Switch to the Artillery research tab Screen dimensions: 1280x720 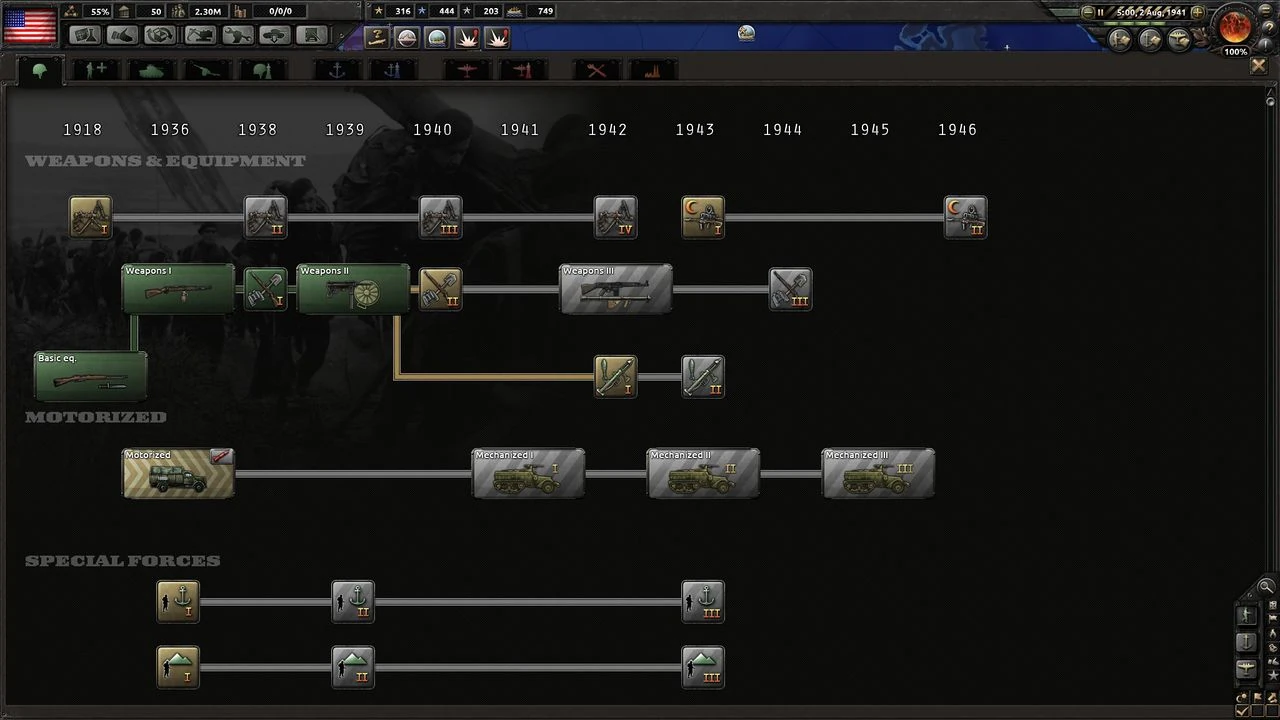click(x=208, y=70)
